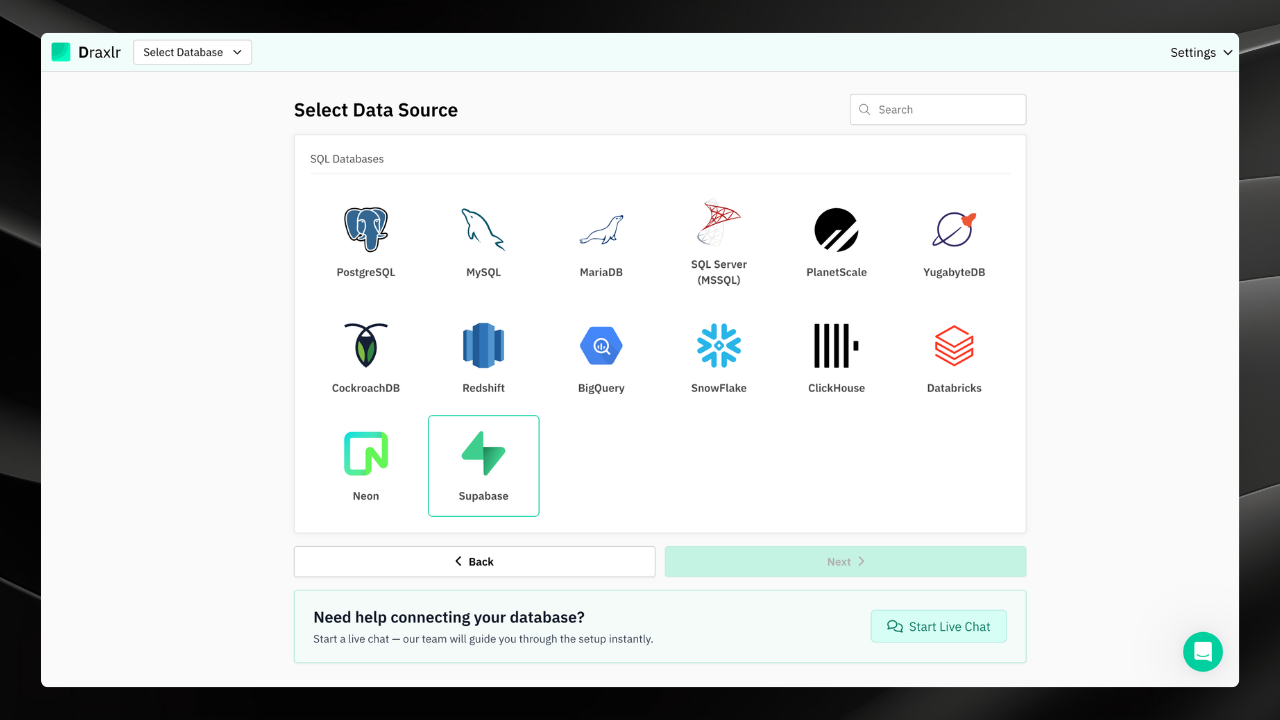Select the SnowFlake icon

click(x=719, y=346)
